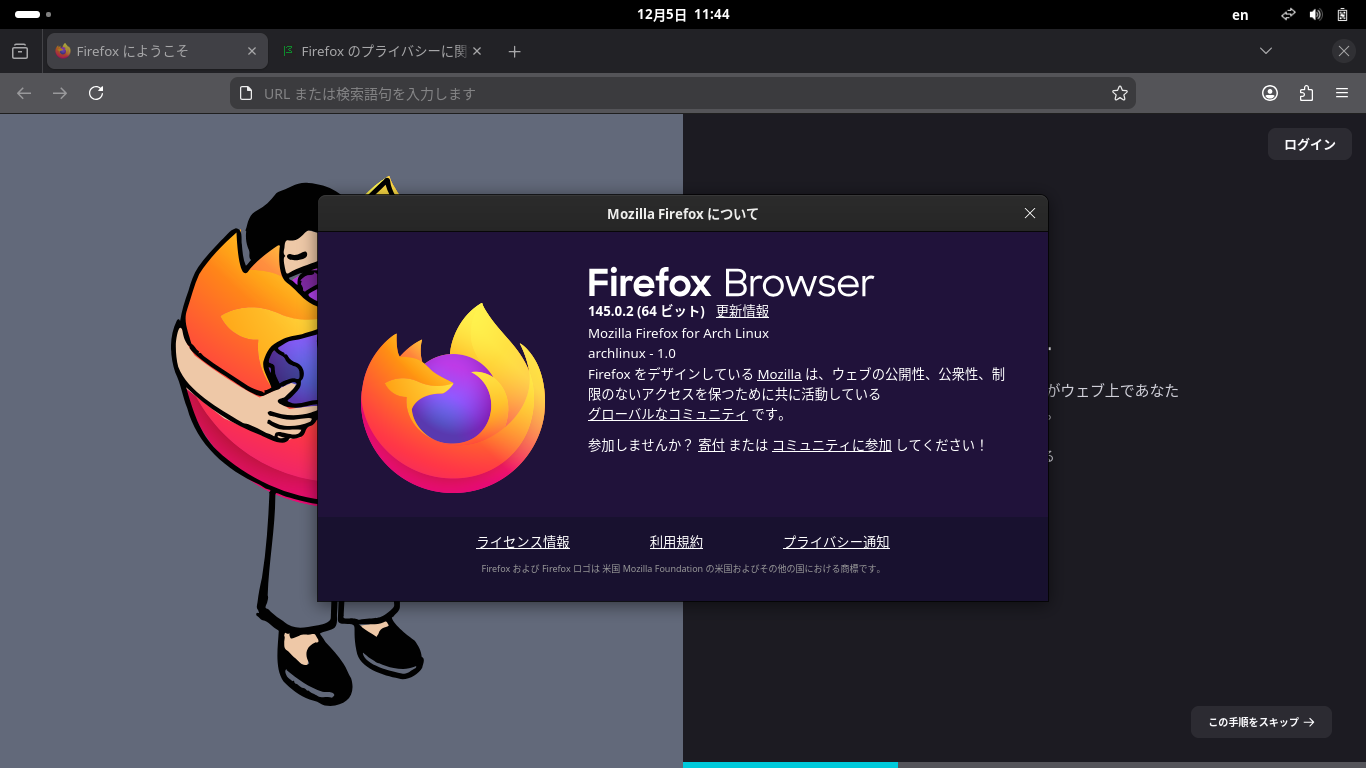
Task: Click the battery status icon
Action: [1343, 15]
